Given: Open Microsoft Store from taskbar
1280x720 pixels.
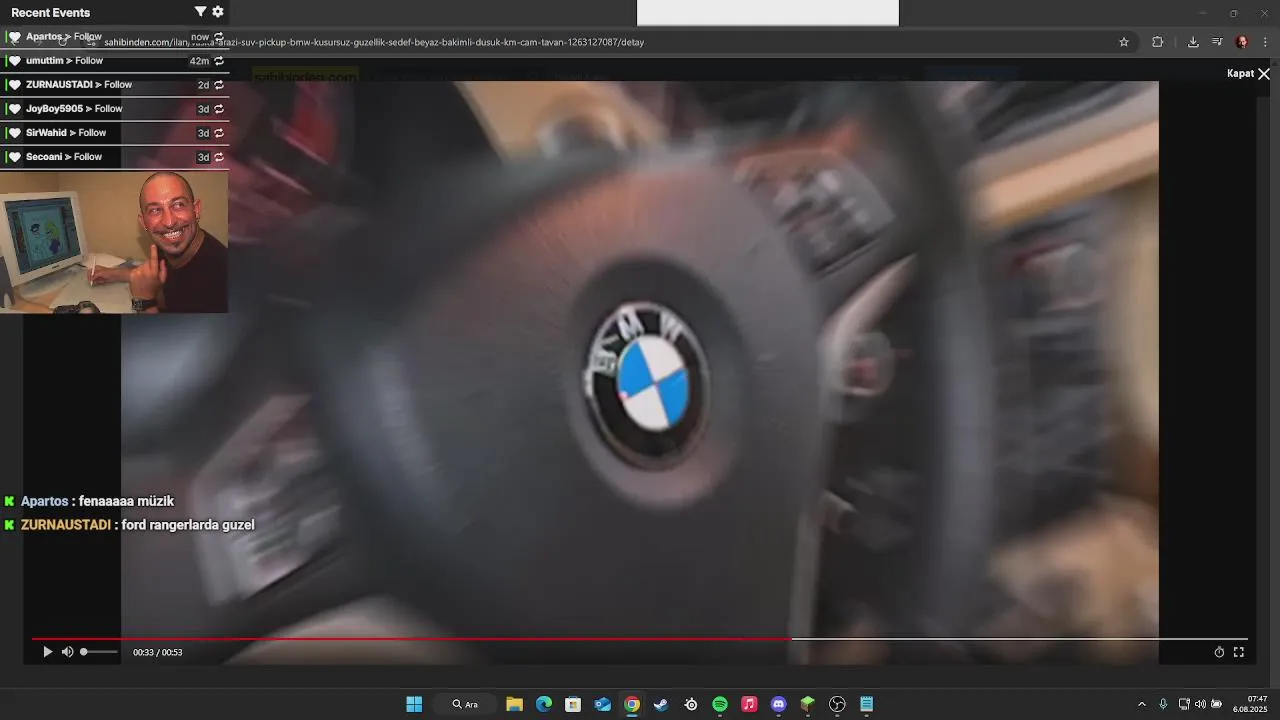Looking at the screenshot, I should (x=573, y=704).
